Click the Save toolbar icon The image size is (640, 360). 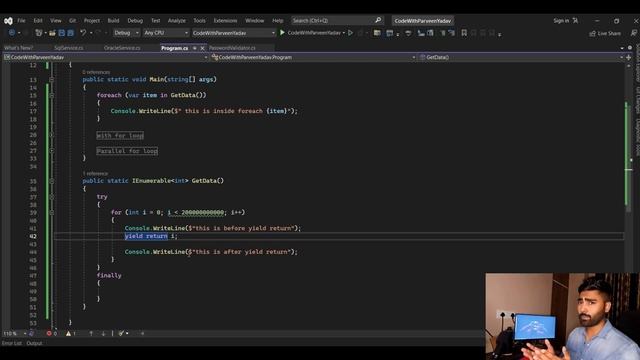(x=62, y=33)
